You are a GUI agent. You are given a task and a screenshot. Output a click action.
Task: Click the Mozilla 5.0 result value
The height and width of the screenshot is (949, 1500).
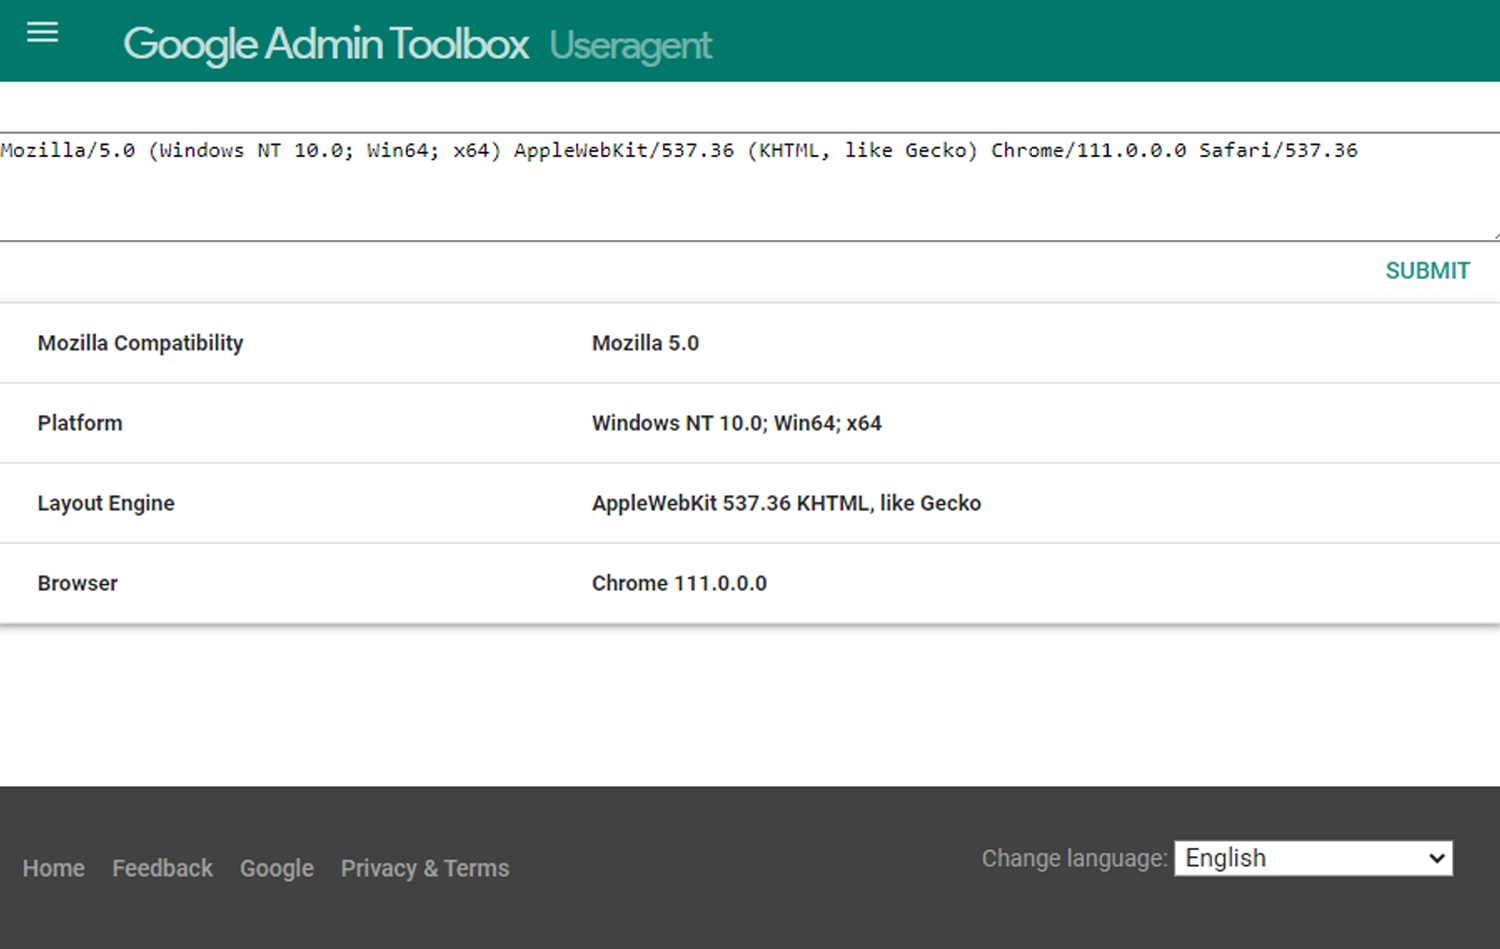coord(645,343)
